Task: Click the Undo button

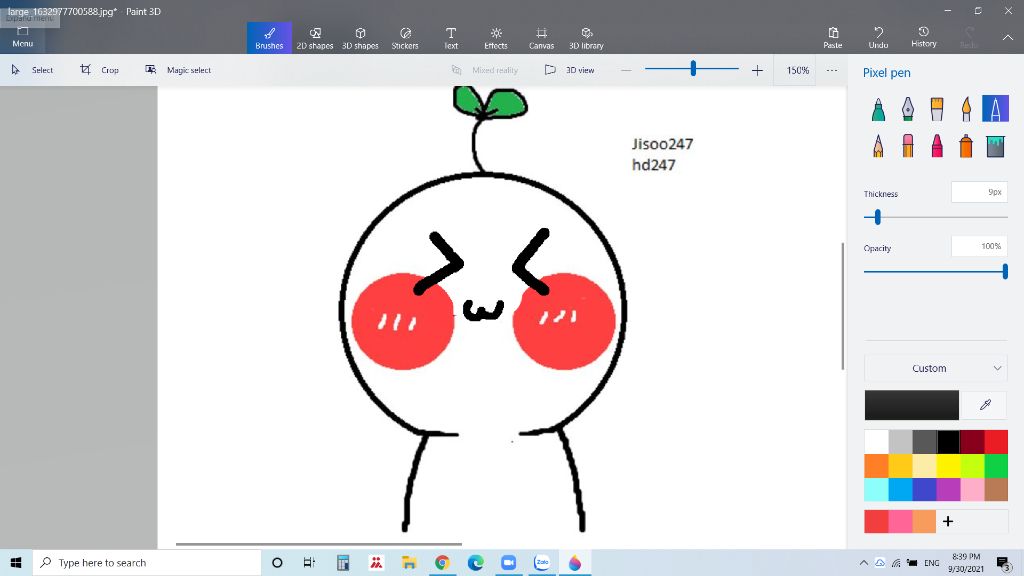Action: click(x=878, y=38)
